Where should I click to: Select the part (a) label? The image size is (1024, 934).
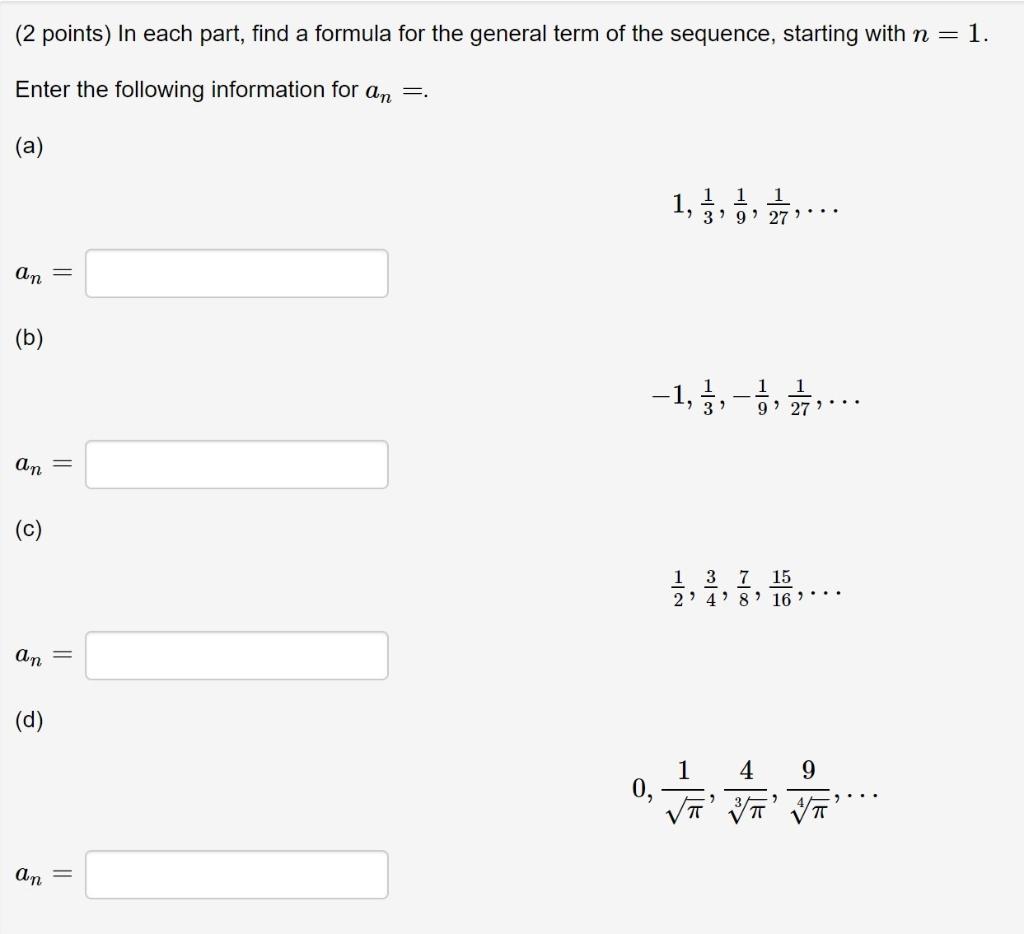pos(29,146)
